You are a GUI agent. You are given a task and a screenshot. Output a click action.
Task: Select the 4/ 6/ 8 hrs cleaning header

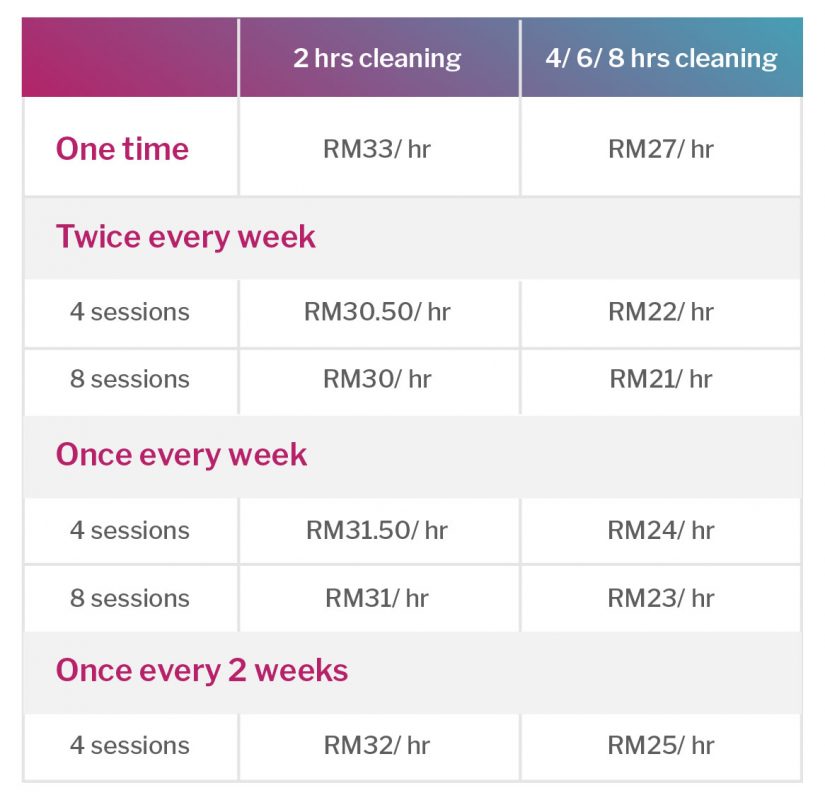point(661,58)
